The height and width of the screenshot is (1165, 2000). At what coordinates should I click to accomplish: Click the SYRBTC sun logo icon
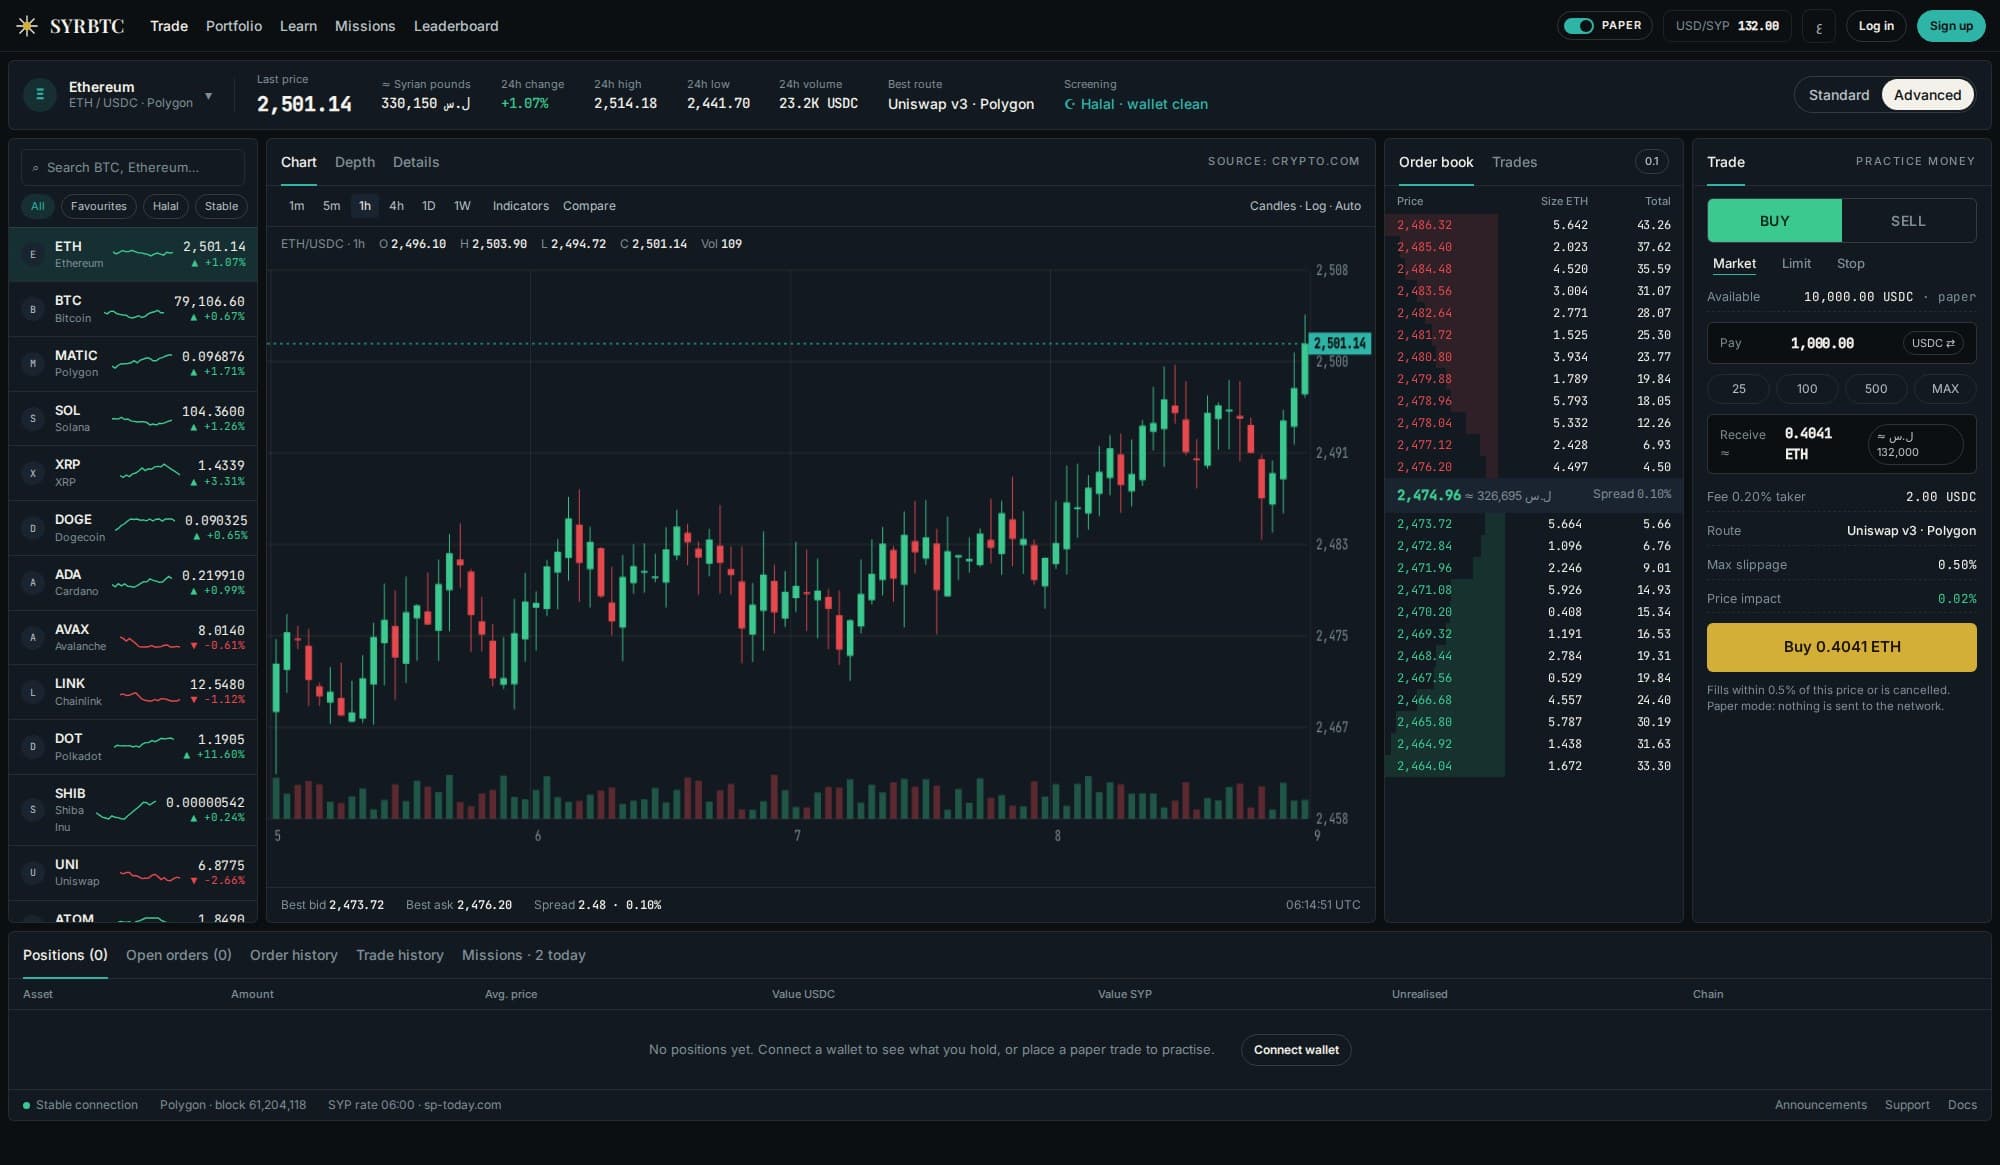27,26
